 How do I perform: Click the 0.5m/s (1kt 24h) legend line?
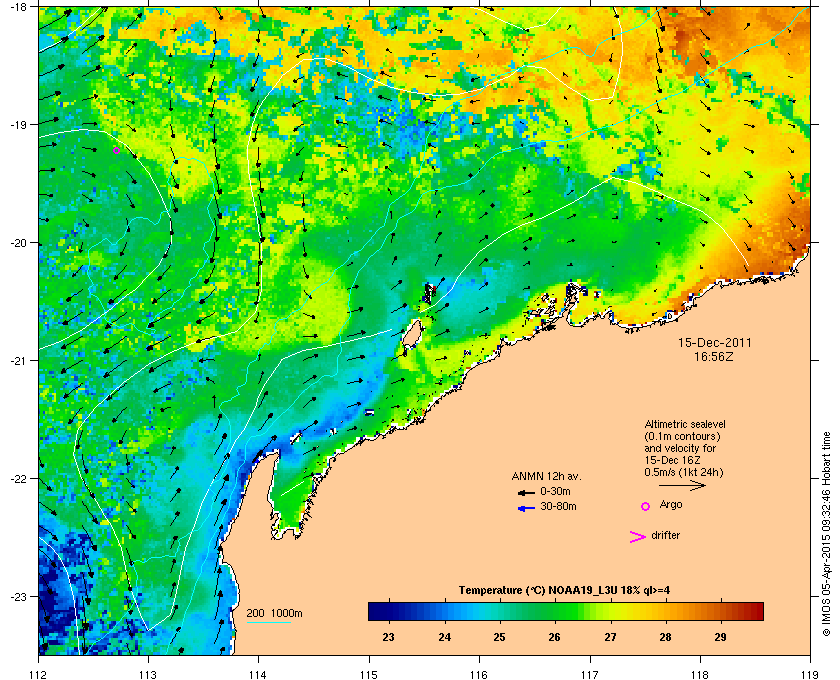click(x=684, y=473)
